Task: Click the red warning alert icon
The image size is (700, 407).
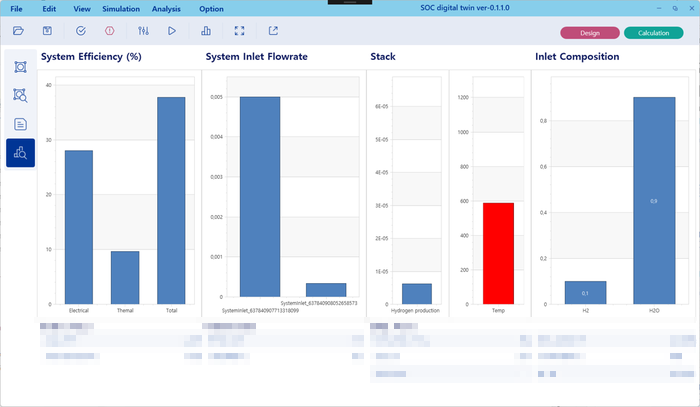Action: pos(109,31)
